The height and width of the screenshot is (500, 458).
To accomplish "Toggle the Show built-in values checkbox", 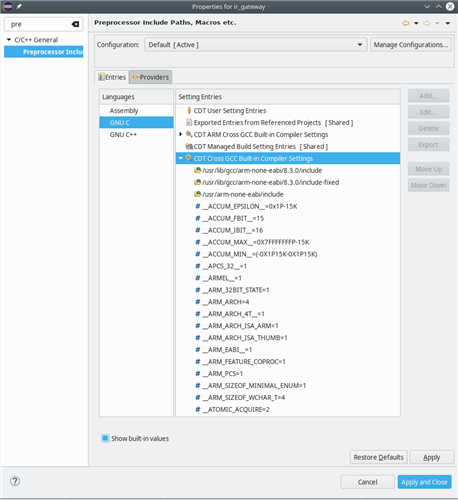I will pos(105,438).
